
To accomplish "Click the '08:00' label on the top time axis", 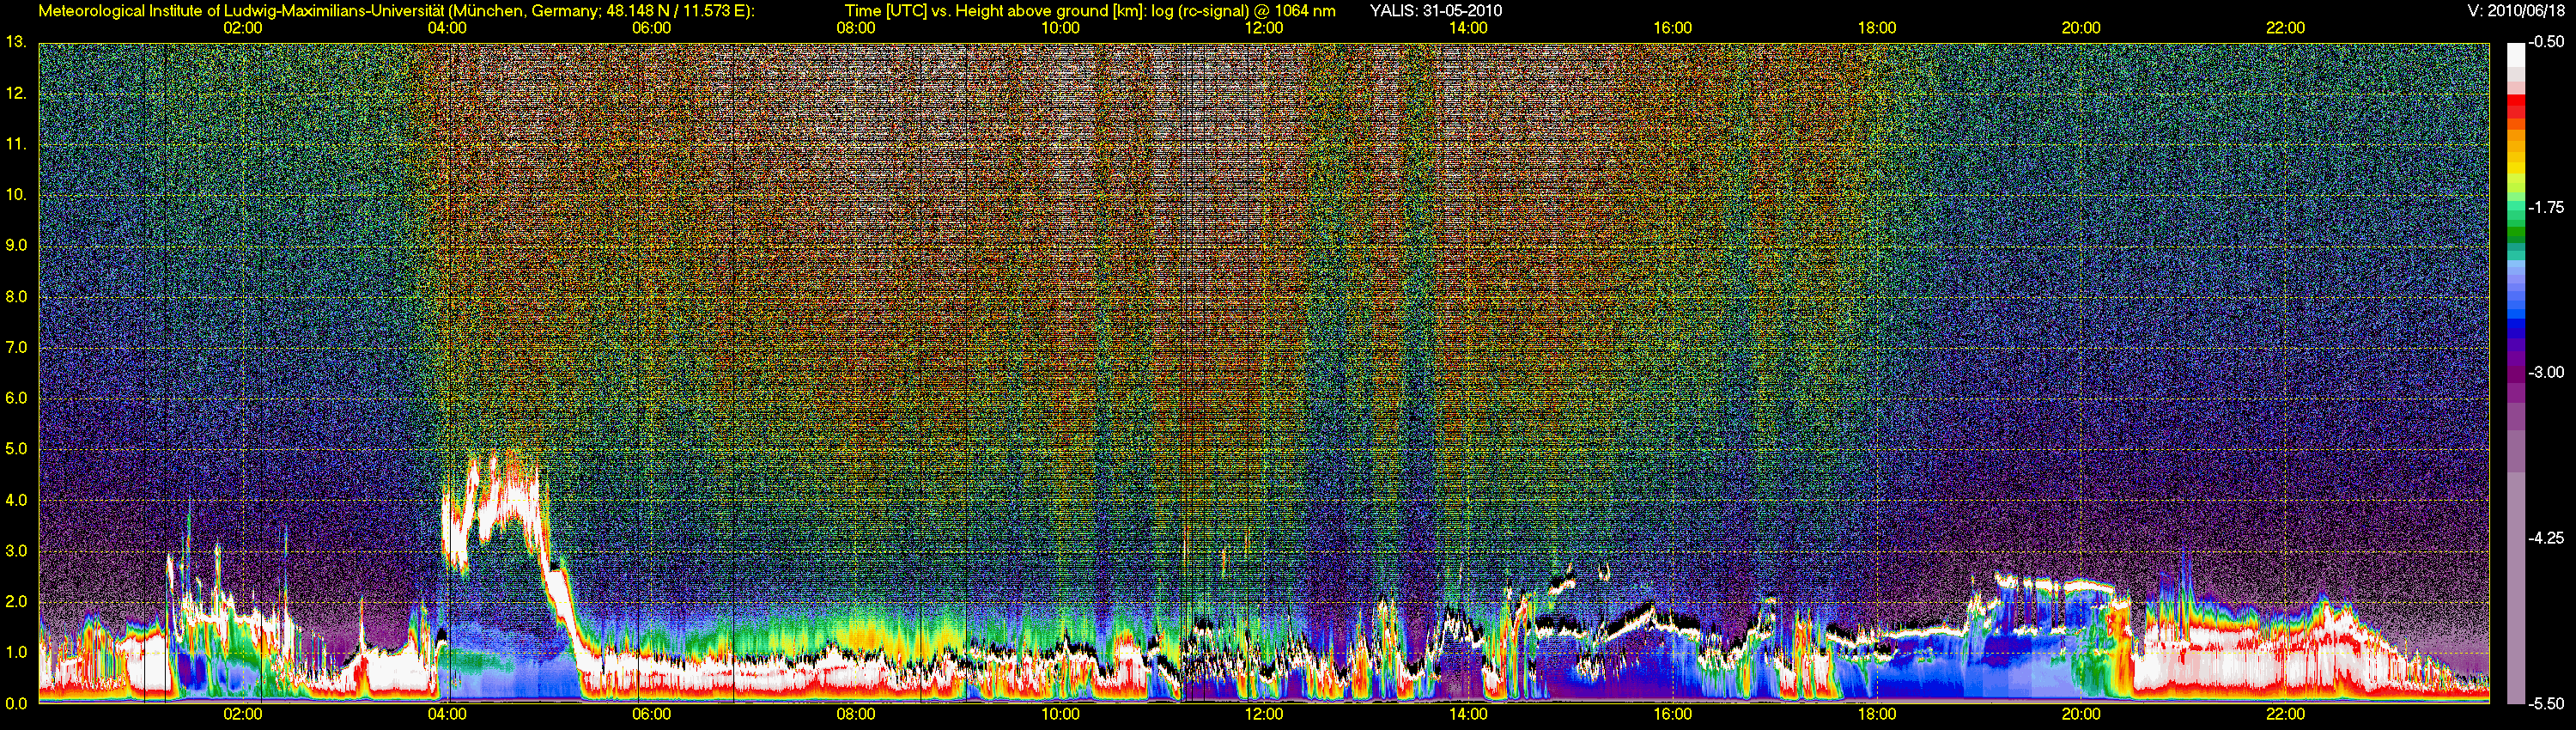I will (x=856, y=28).
